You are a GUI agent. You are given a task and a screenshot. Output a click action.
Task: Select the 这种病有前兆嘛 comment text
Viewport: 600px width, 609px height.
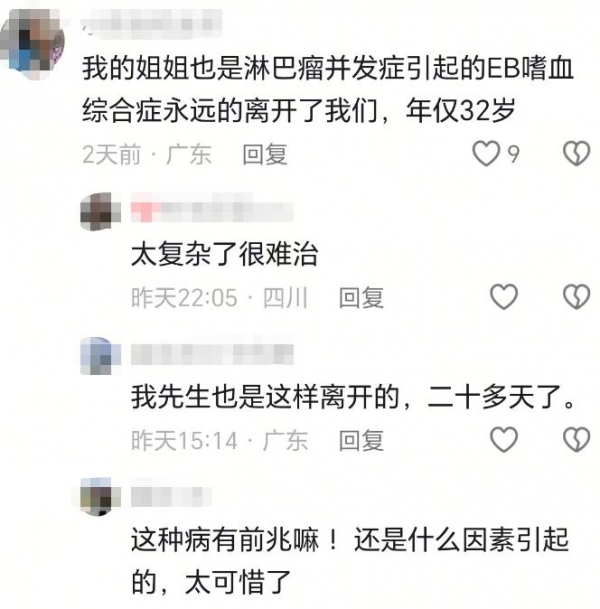tap(350, 560)
